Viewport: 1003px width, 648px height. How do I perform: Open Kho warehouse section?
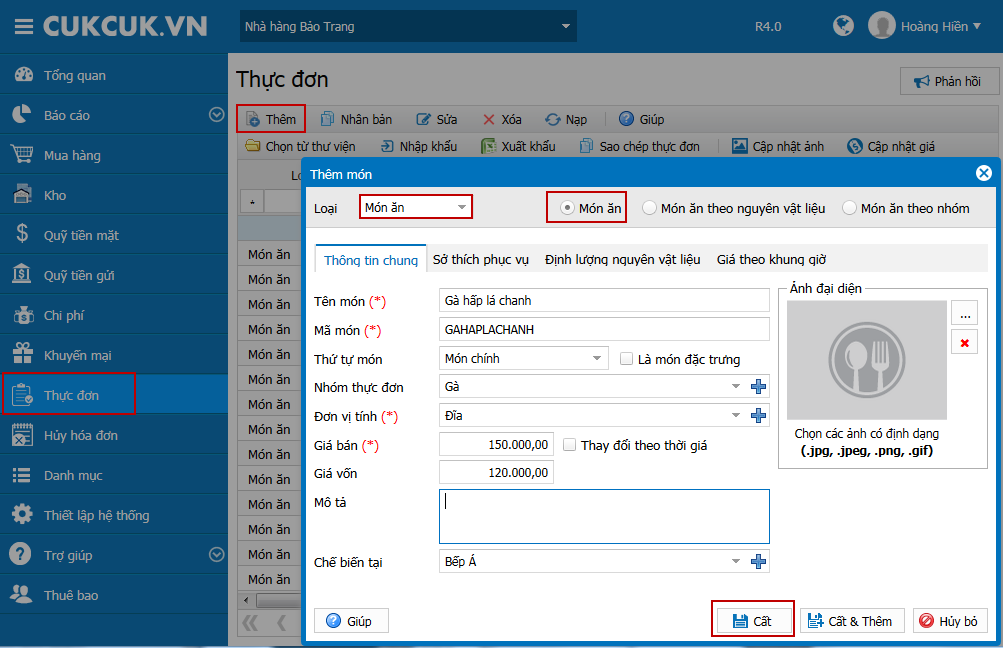tap(114, 195)
